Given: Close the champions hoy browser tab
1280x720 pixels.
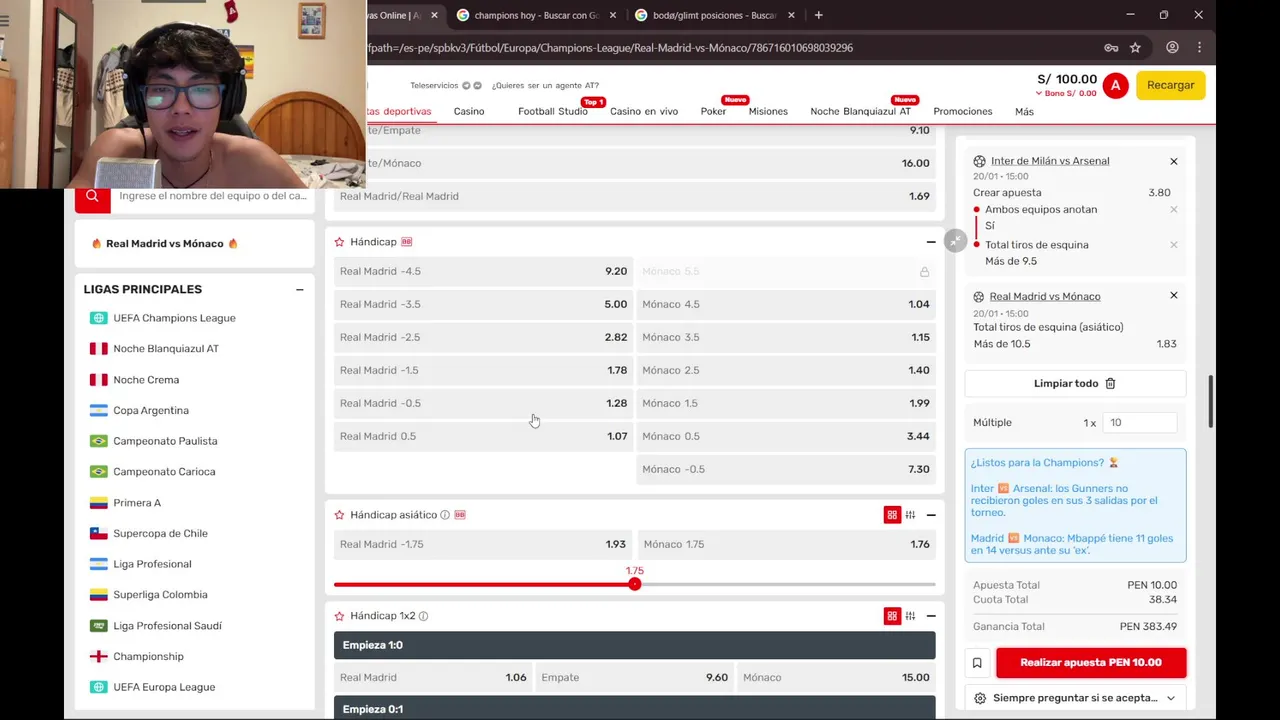Looking at the screenshot, I should pyautogui.click(x=615, y=15).
